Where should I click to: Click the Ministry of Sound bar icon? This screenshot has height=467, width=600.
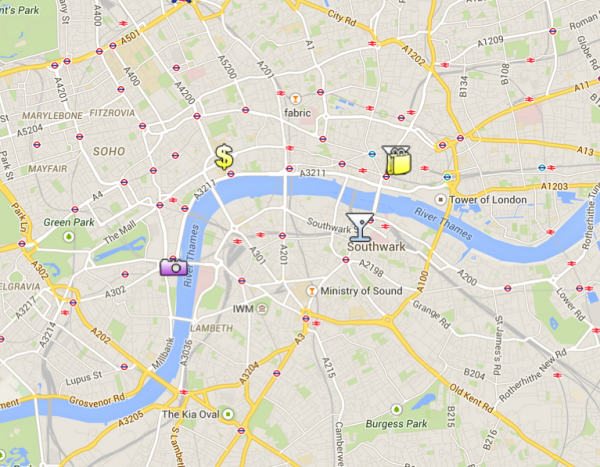tap(311, 291)
